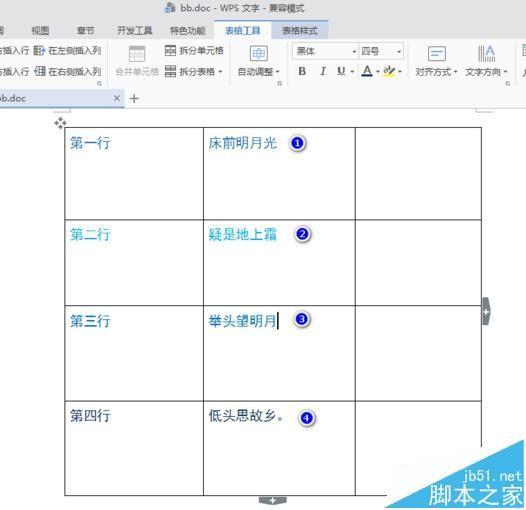Apply the highlight color pen
This screenshot has height=510, width=526.
click(389, 71)
